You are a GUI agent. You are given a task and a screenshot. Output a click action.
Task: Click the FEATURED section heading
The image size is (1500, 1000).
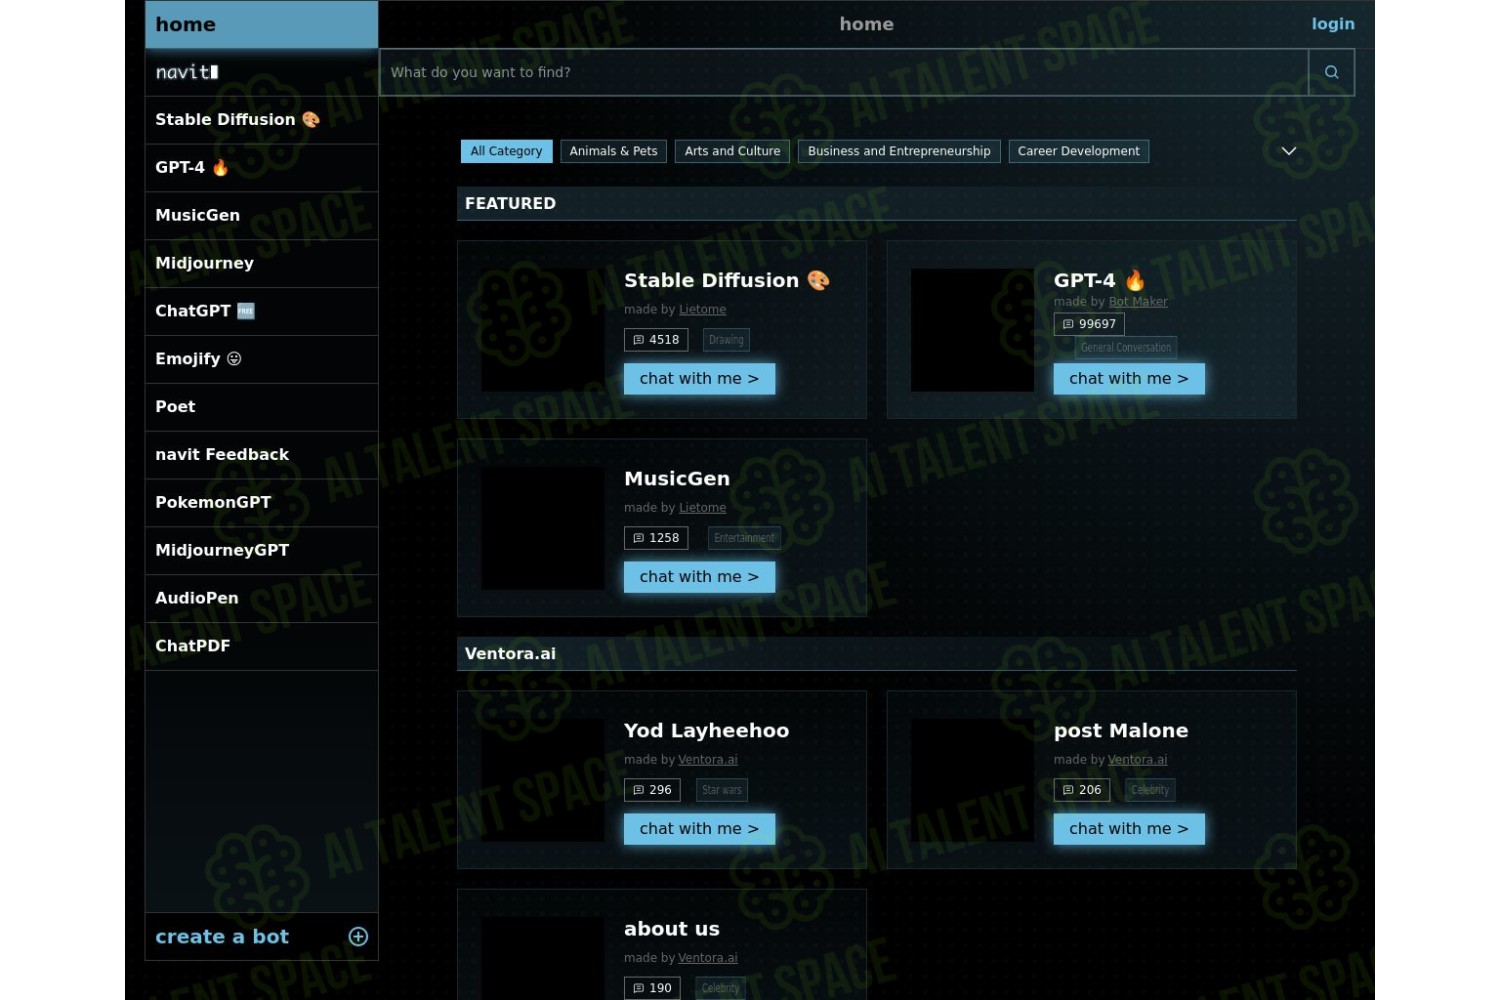510,203
